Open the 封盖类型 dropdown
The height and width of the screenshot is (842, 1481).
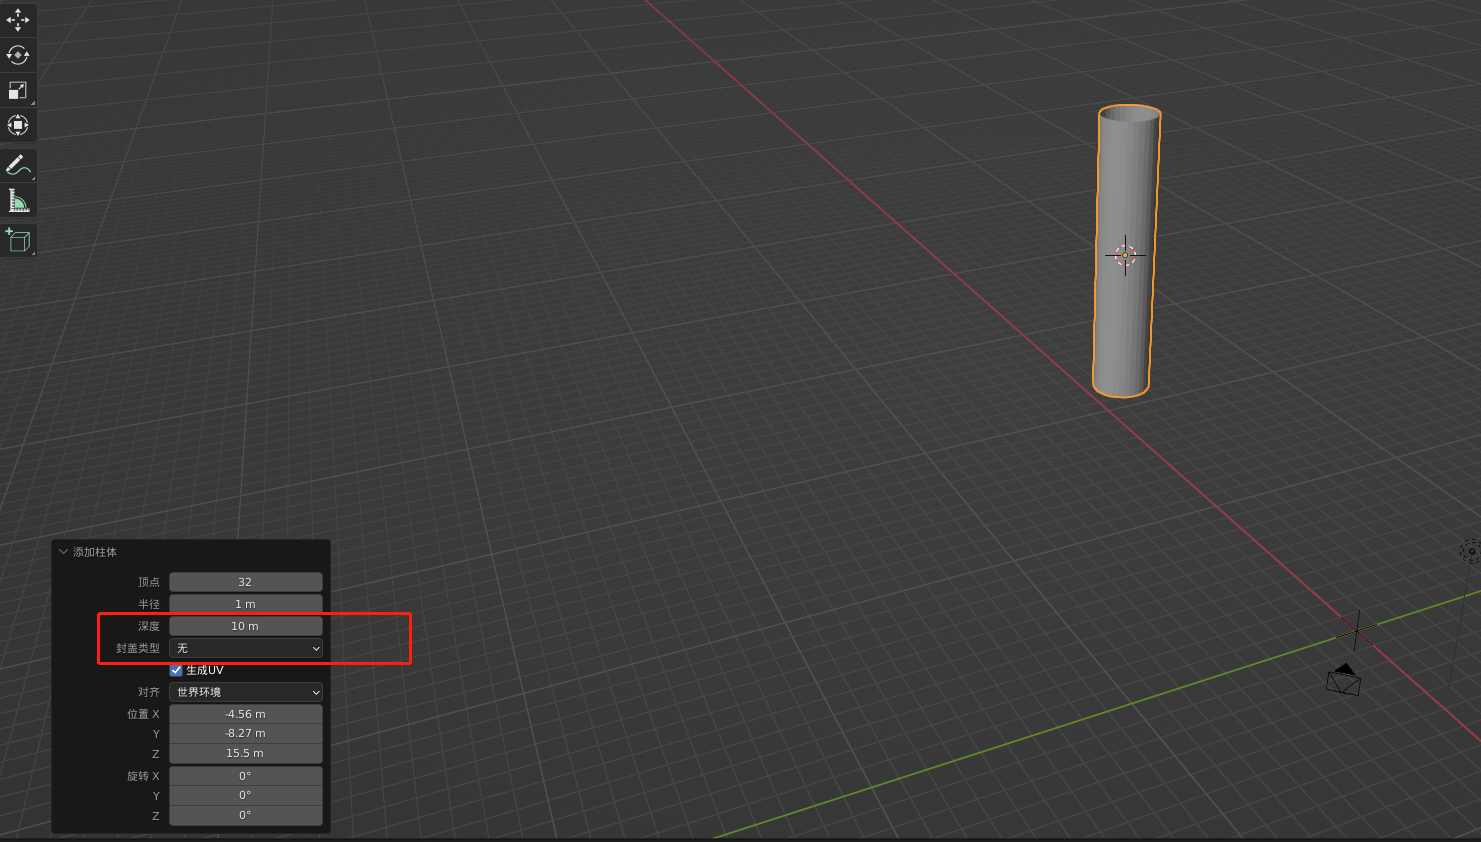[x=246, y=648]
